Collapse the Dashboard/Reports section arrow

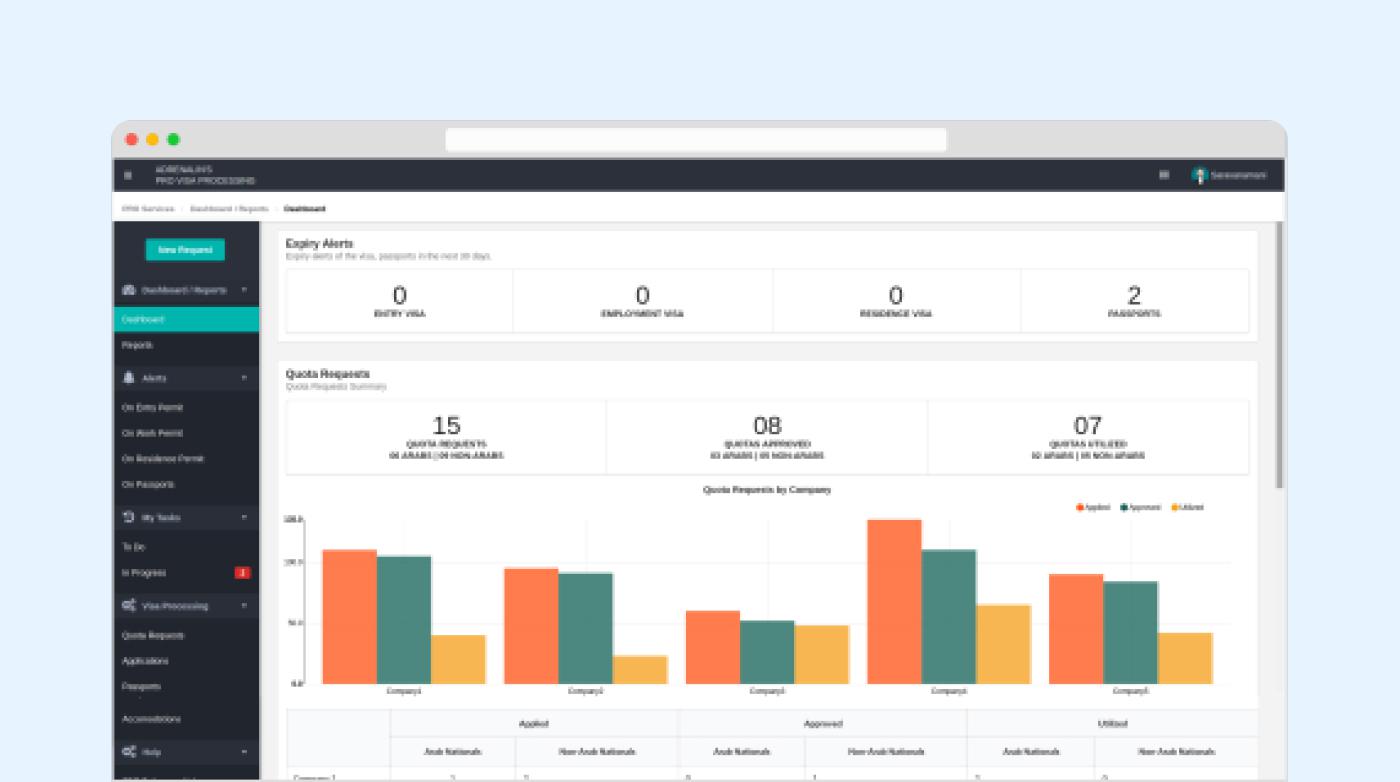pyautogui.click(x=244, y=290)
